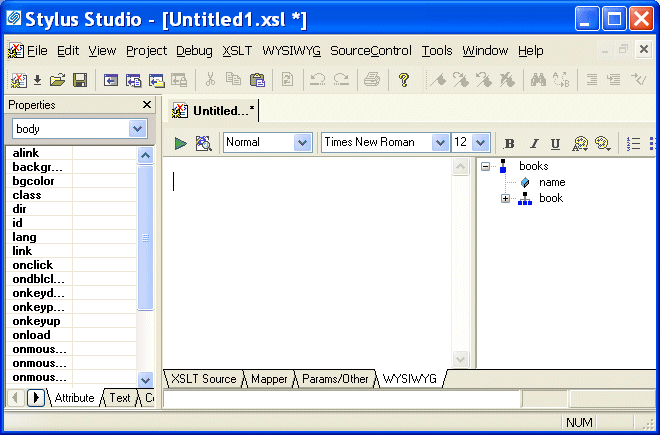660x435 pixels.
Task: Click the Save disk icon
Action: [79, 80]
